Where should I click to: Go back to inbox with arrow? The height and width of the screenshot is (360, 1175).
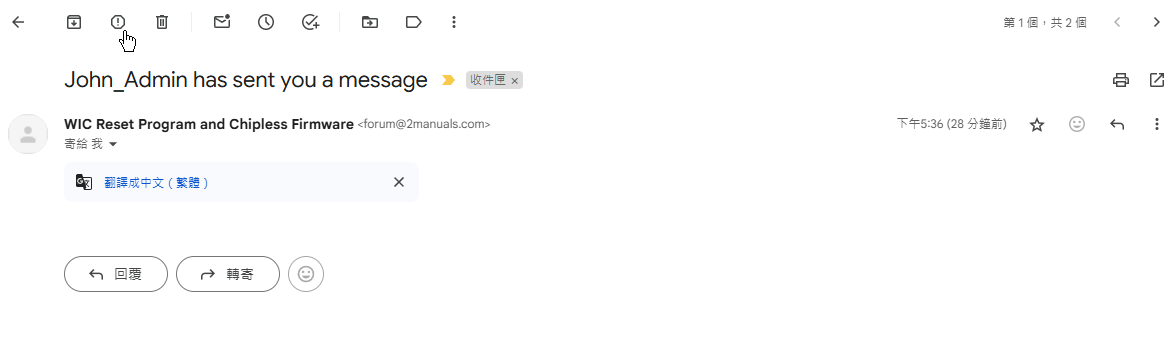pos(18,22)
